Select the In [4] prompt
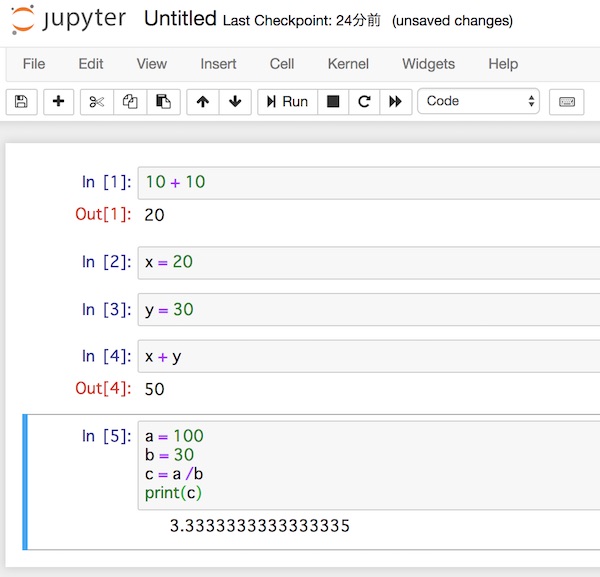Image resolution: width=600 pixels, height=577 pixels. tap(106, 356)
